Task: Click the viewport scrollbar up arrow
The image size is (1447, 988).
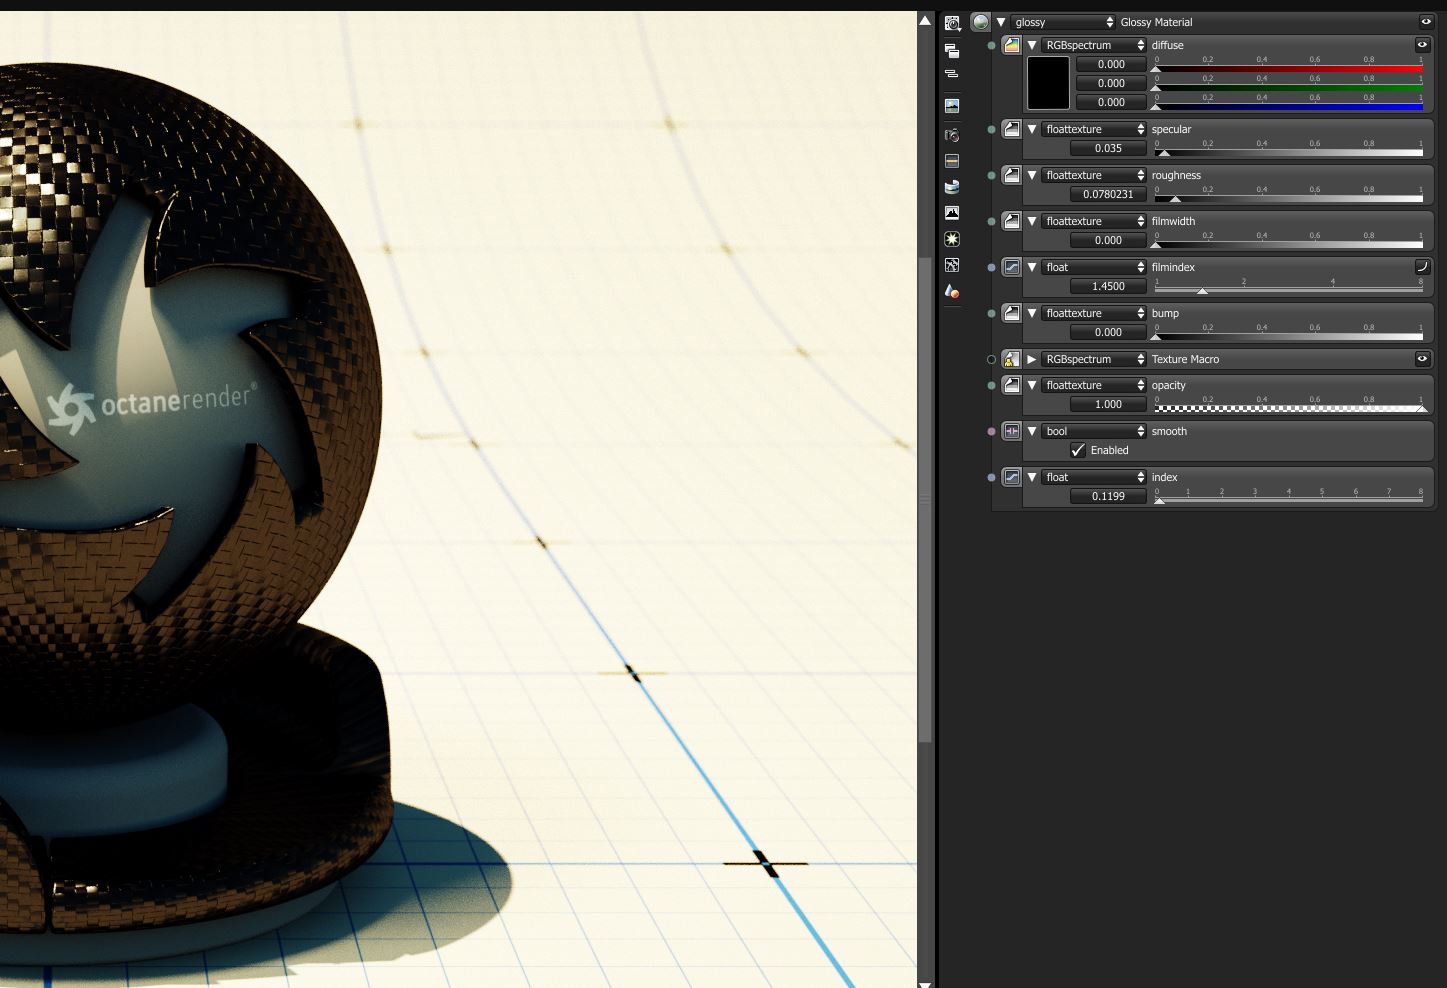Action: (x=925, y=20)
